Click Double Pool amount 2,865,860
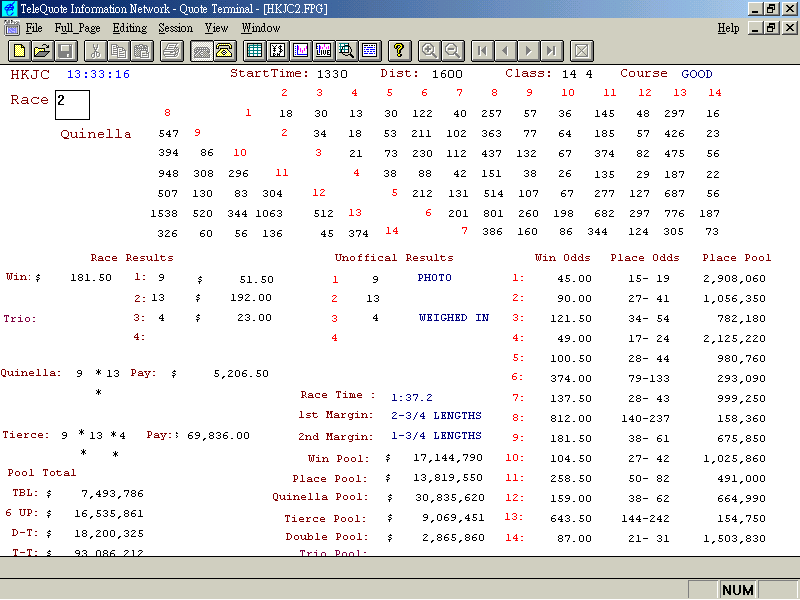This screenshot has width=800, height=600. coord(453,538)
